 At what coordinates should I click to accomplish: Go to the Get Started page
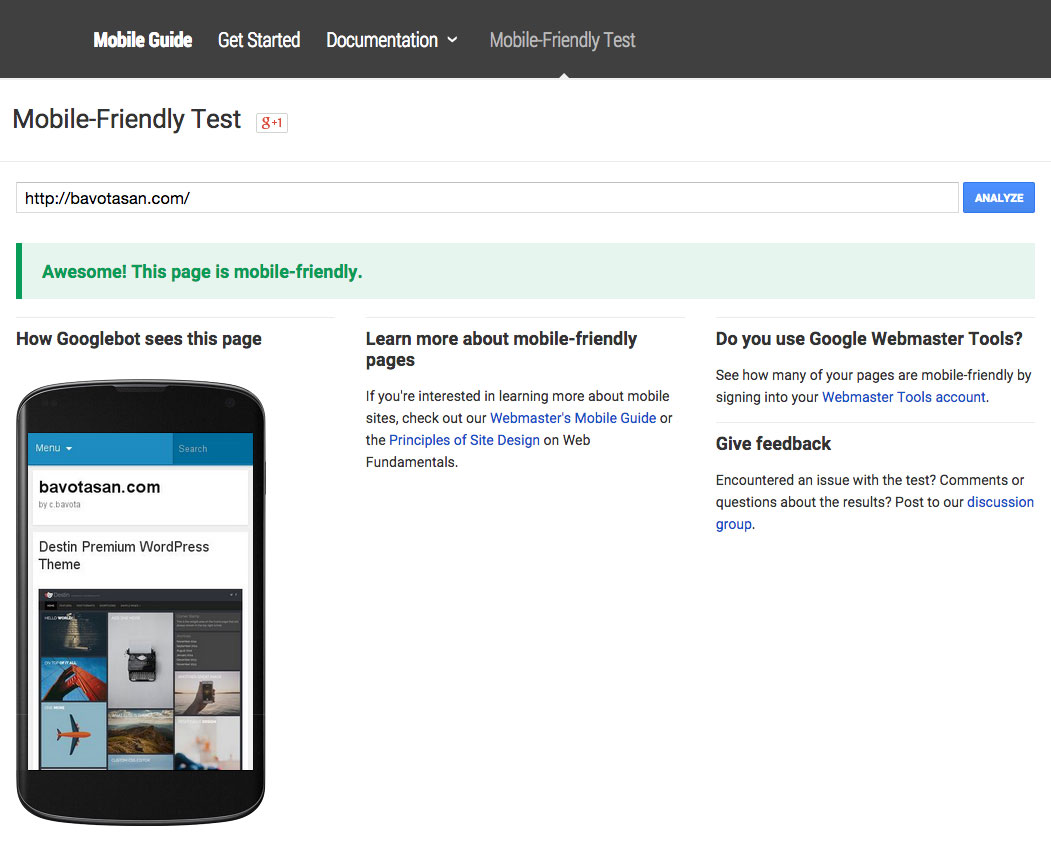(259, 40)
